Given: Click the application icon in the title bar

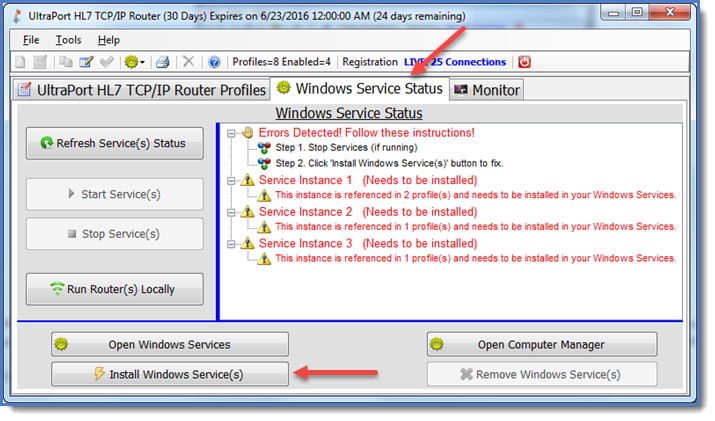Looking at the screenshot, I should (17, 16).
